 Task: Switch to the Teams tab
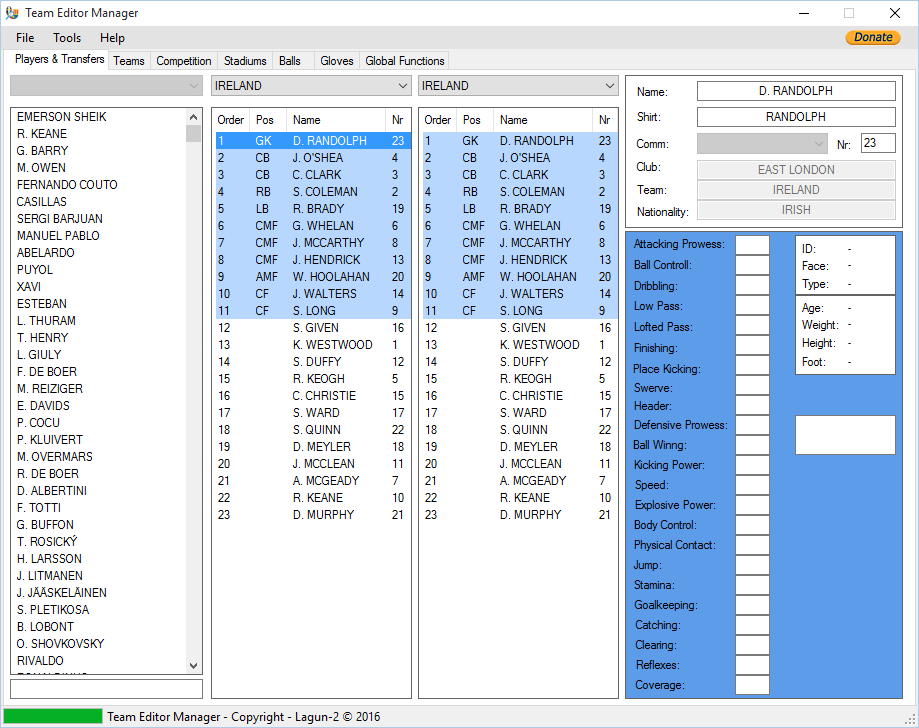point(129,61)
